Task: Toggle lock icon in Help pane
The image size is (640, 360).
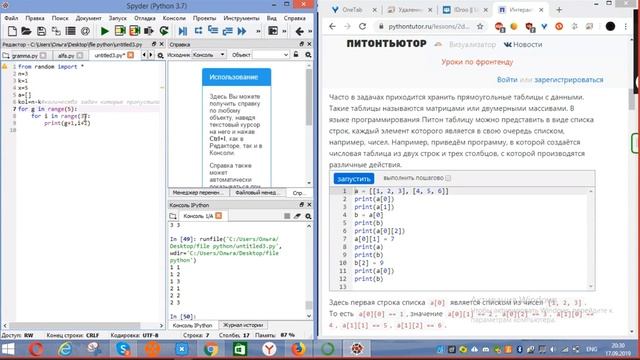Action: point(296,55)
